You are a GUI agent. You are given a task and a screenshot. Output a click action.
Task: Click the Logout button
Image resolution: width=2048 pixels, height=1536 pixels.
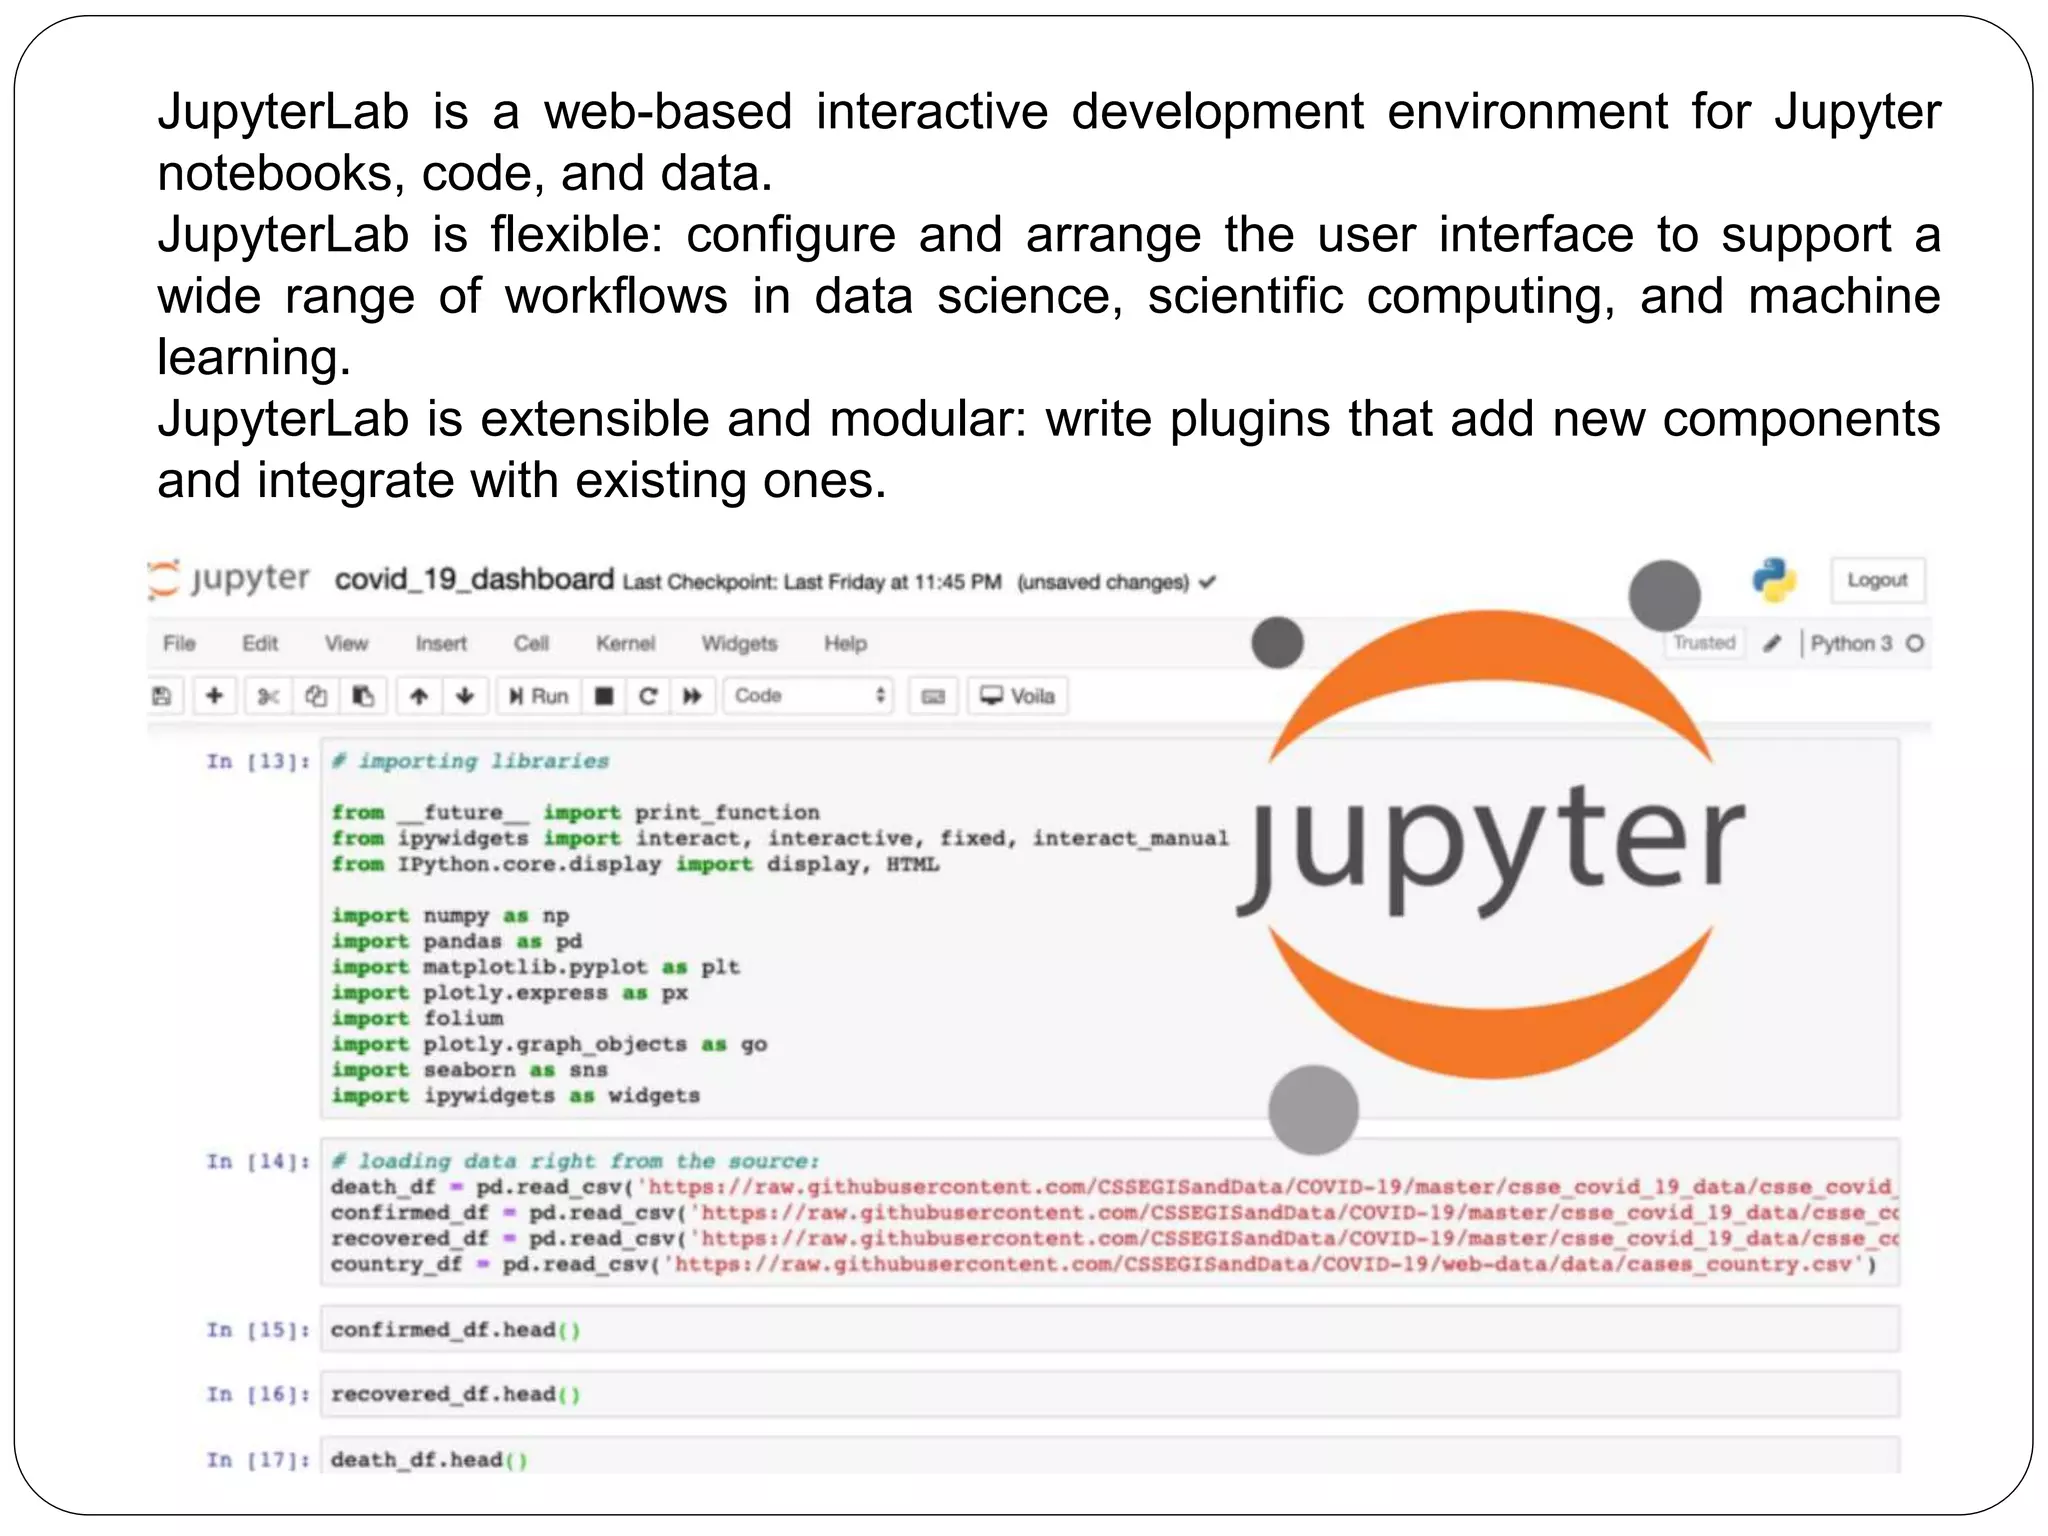point(1877,580)
